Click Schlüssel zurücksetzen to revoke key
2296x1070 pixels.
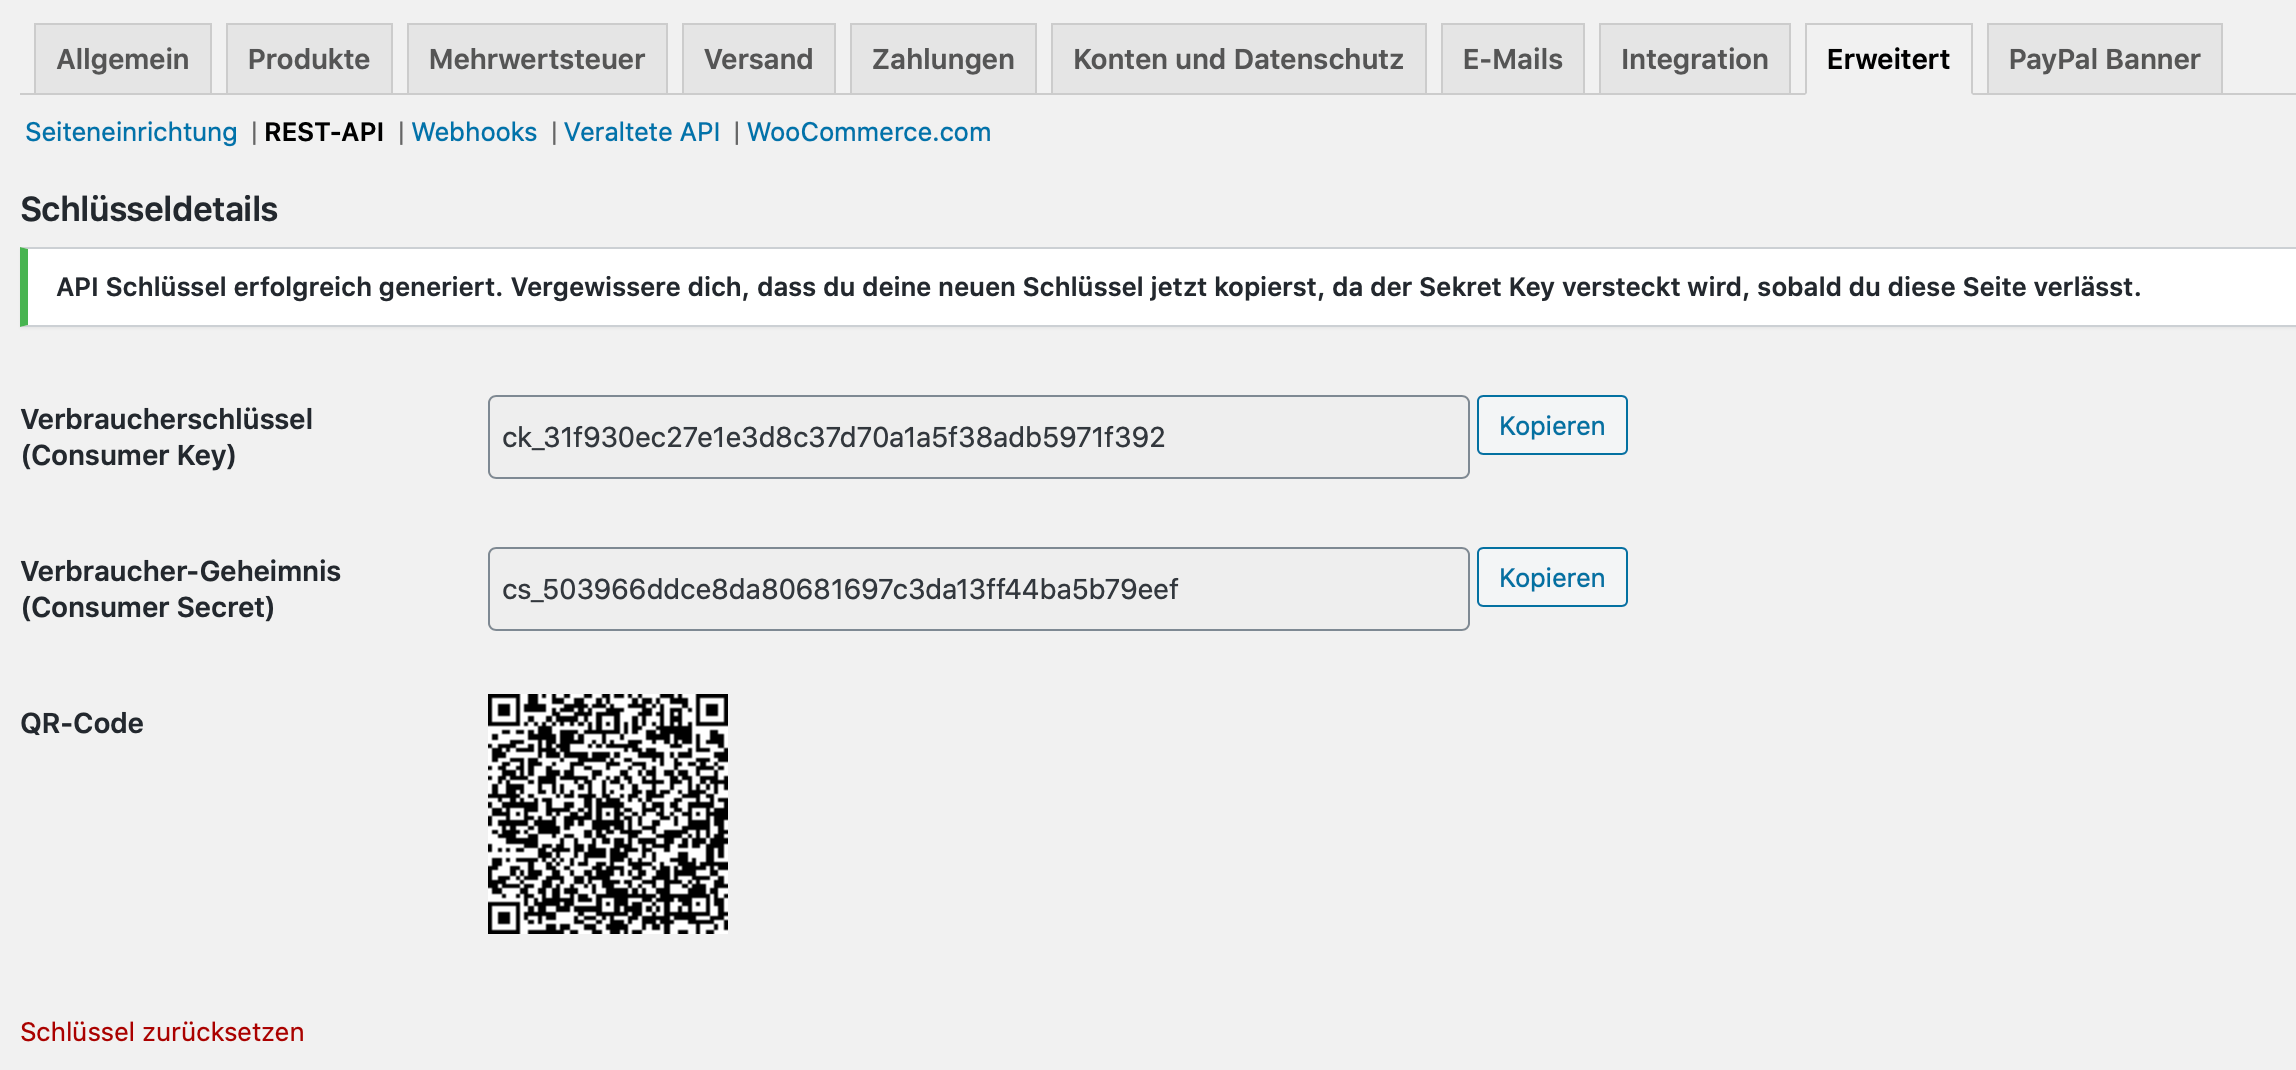pos(162,1032)
